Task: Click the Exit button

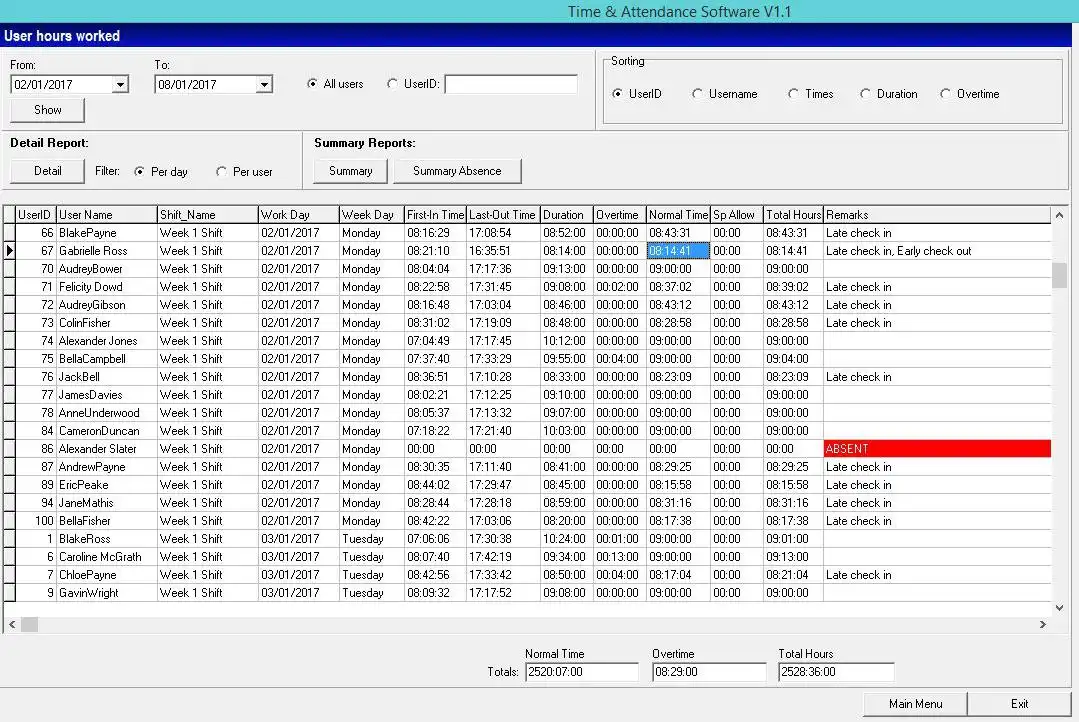Action: [1019, 703]
